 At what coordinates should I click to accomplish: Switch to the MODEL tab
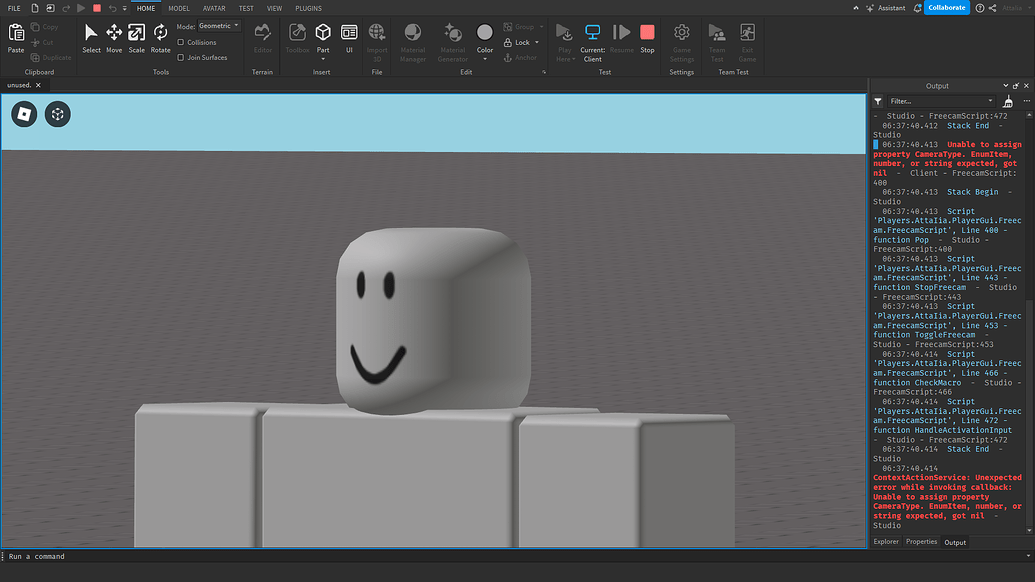point(179,8)
